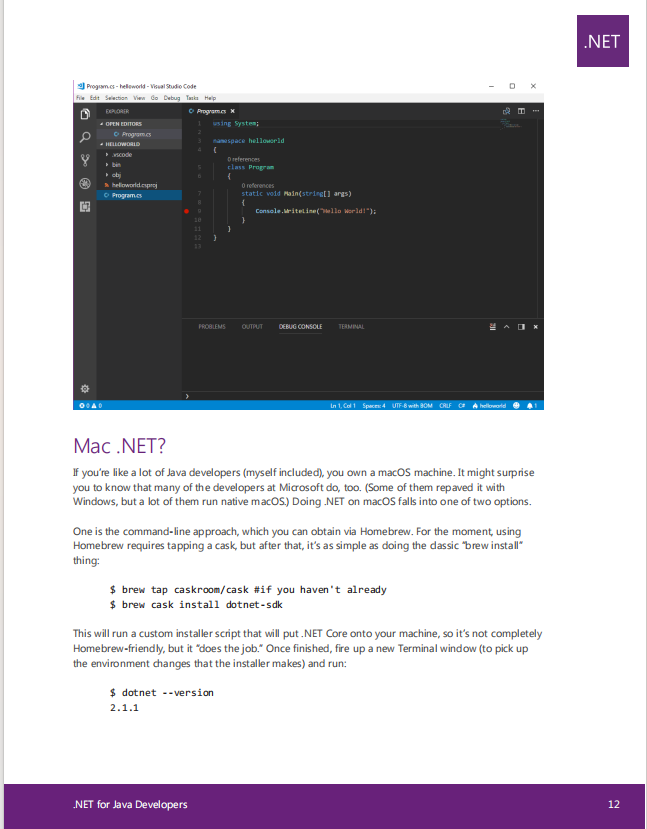Select Program.cs in the HELLOWORLD tree

point(139,195)
